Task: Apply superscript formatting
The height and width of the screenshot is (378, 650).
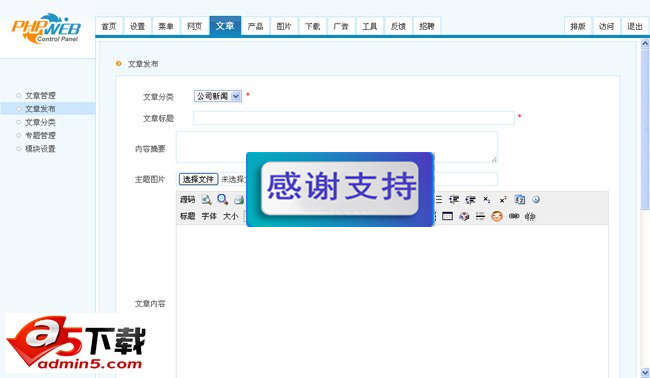Action: click(x=503, y=200)
